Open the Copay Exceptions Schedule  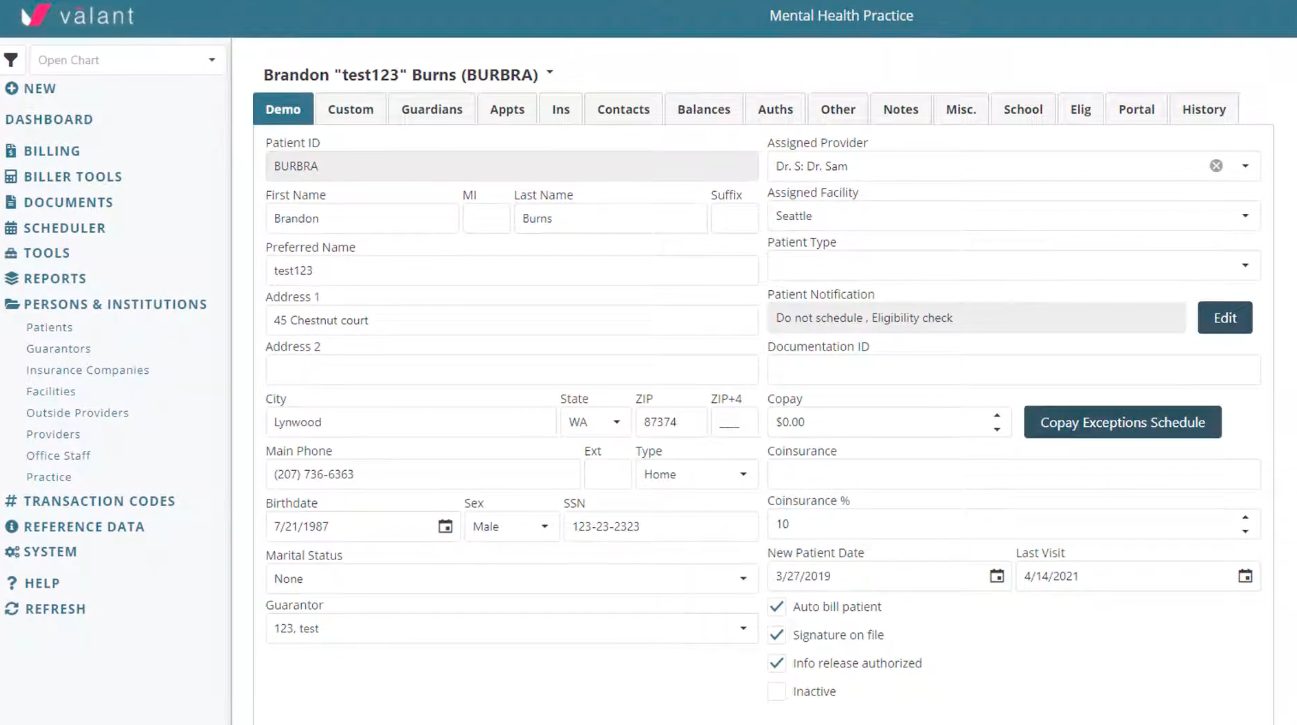pyautogui.click(x=1122, y=422)
